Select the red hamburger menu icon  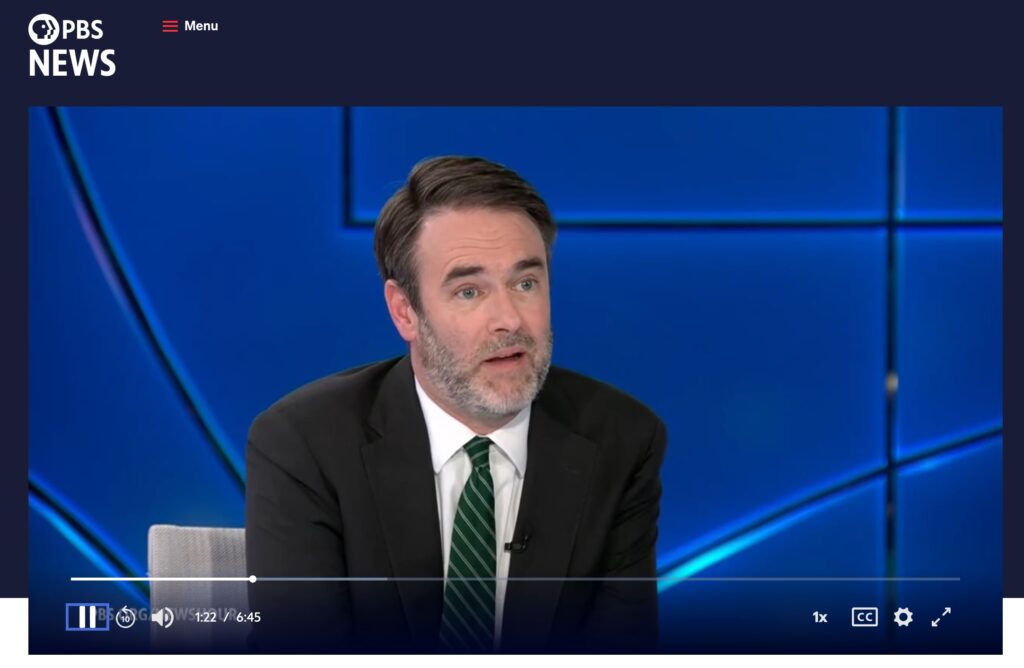point(169,26)
